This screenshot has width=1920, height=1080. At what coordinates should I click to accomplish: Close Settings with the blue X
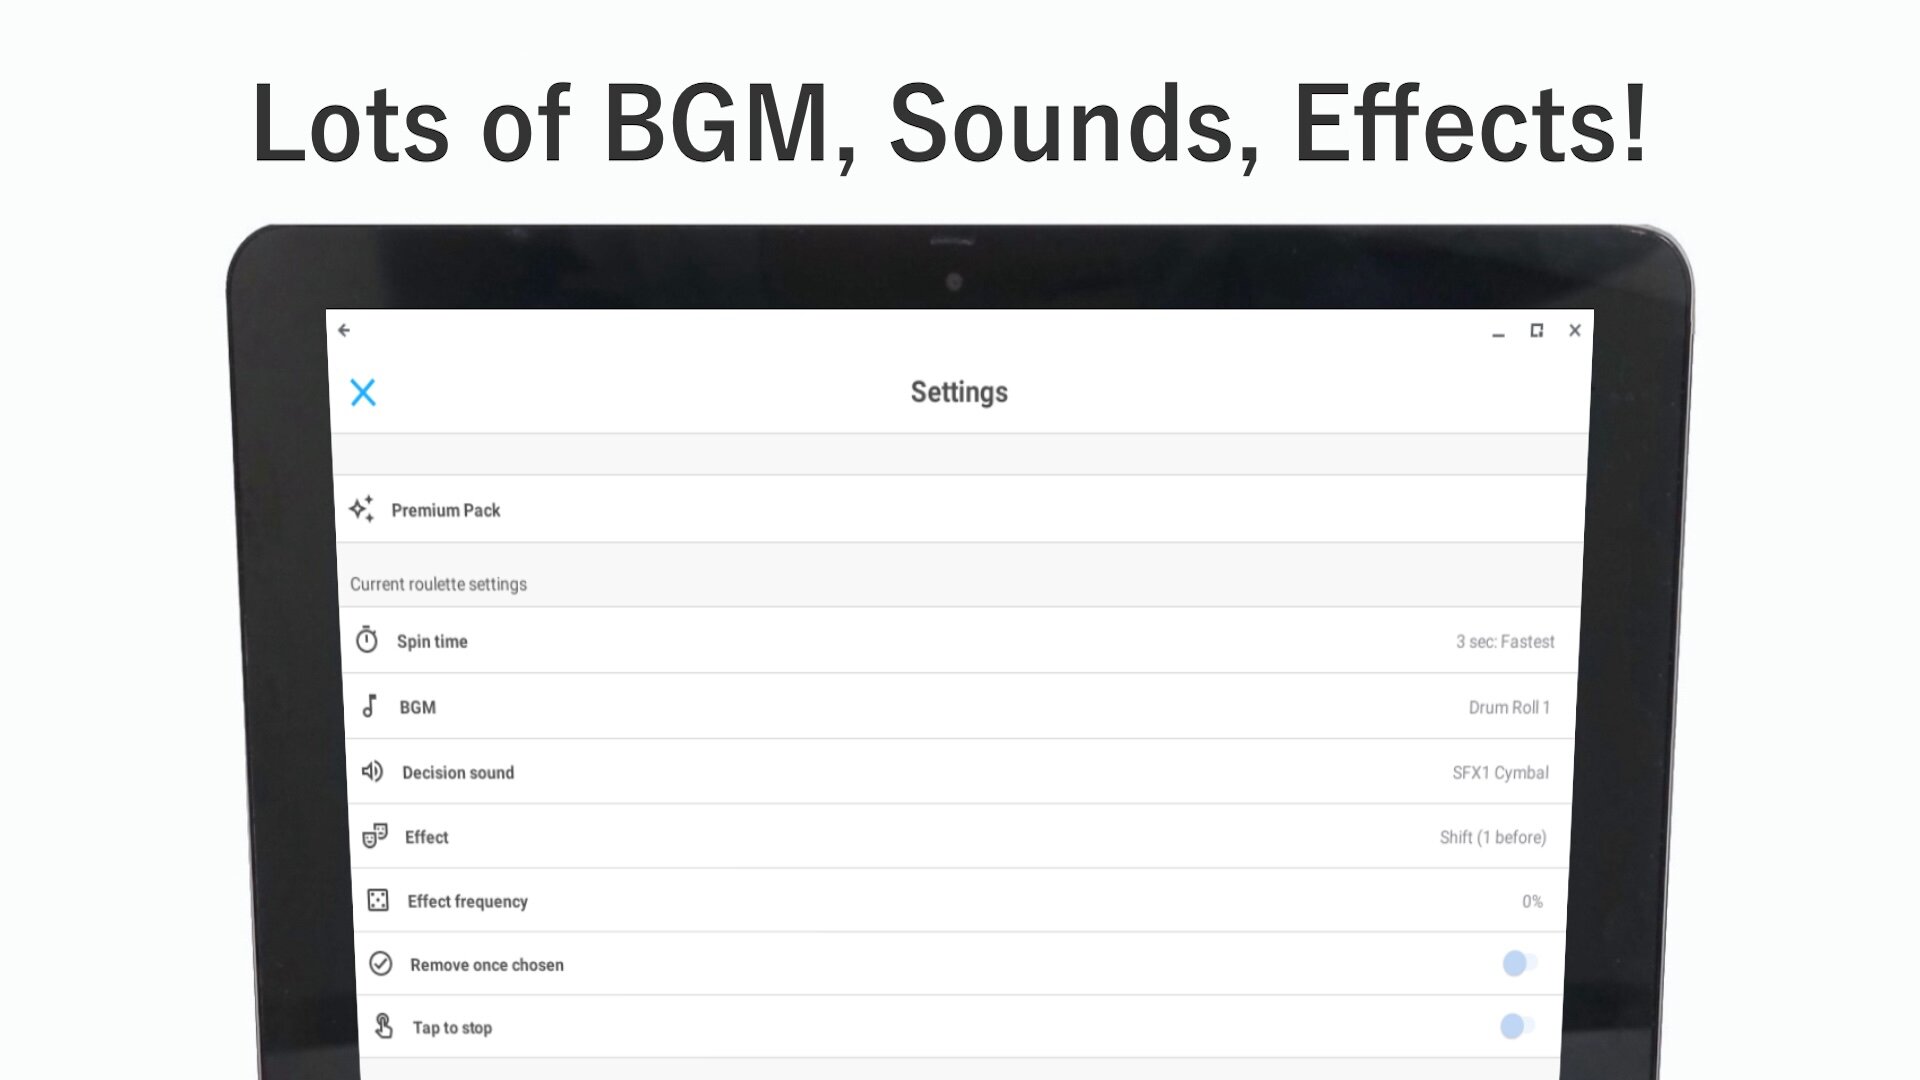tap(363, 392)
